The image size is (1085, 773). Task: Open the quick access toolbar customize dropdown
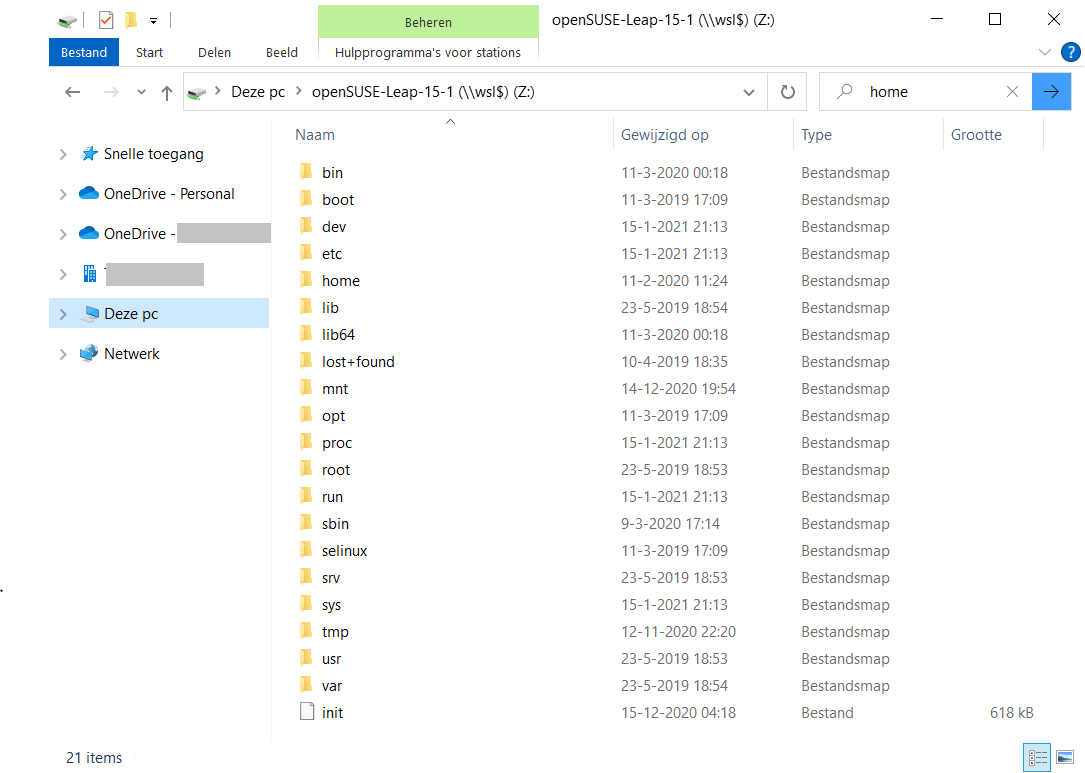(x=152, y=20)
